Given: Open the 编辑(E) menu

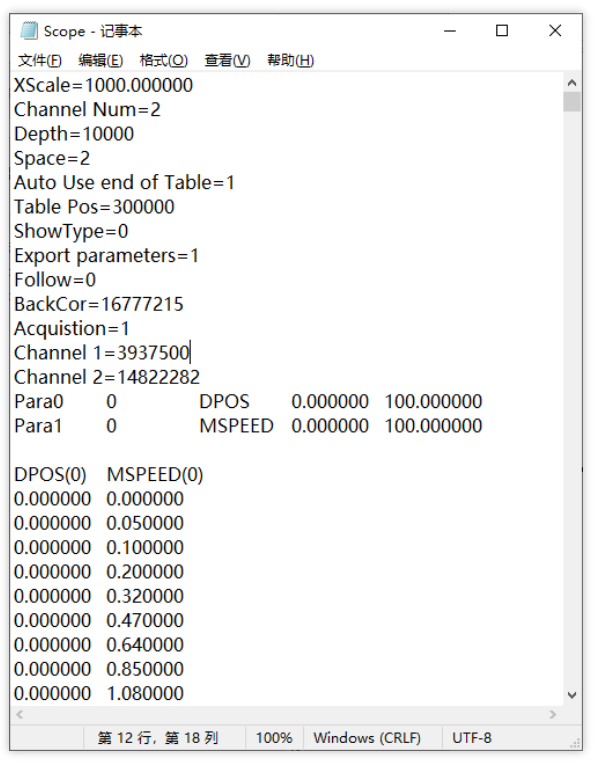Looking at the screenshot, I should coord(101,60).
